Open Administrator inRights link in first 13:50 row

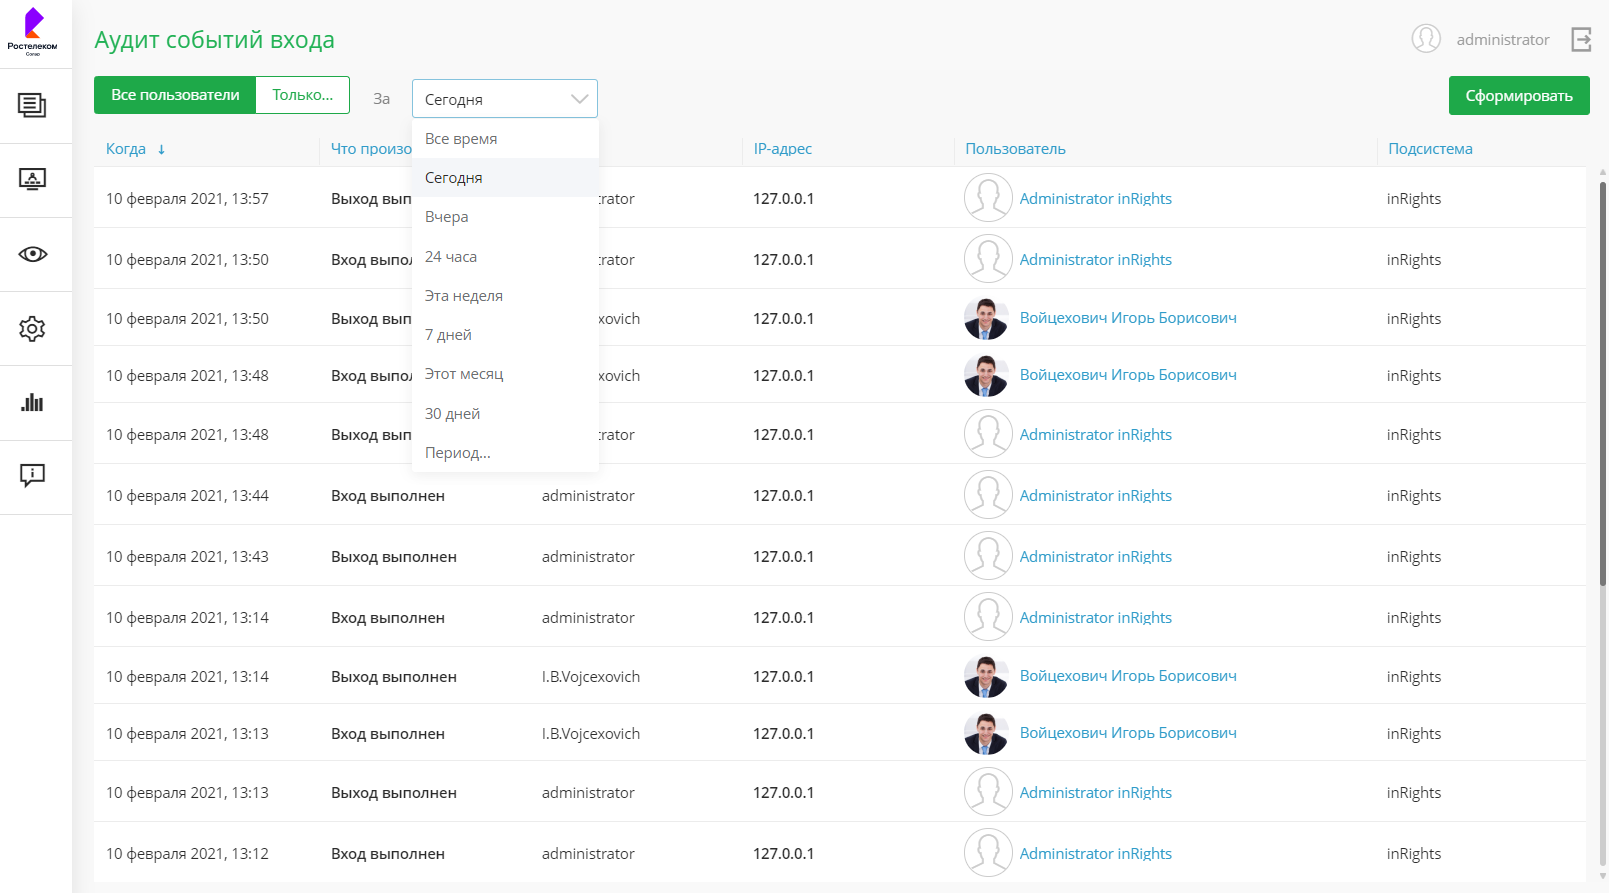[x=1096, y=260]
